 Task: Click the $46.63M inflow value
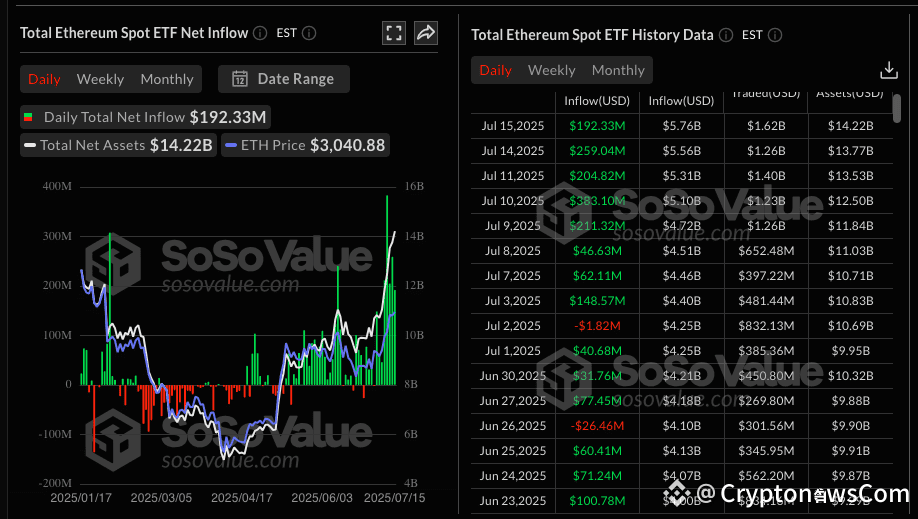click(x=597, y=251)
